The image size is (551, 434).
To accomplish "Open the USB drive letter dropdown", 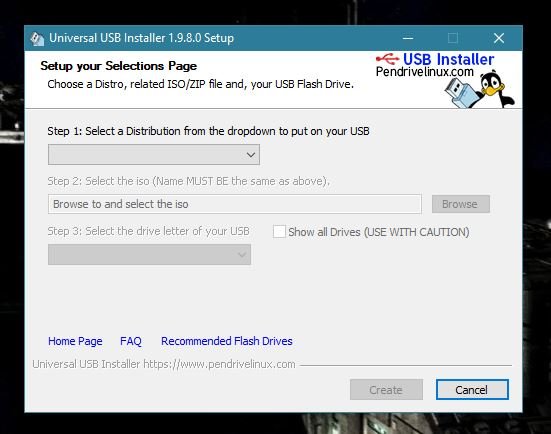I will point(149,254).
